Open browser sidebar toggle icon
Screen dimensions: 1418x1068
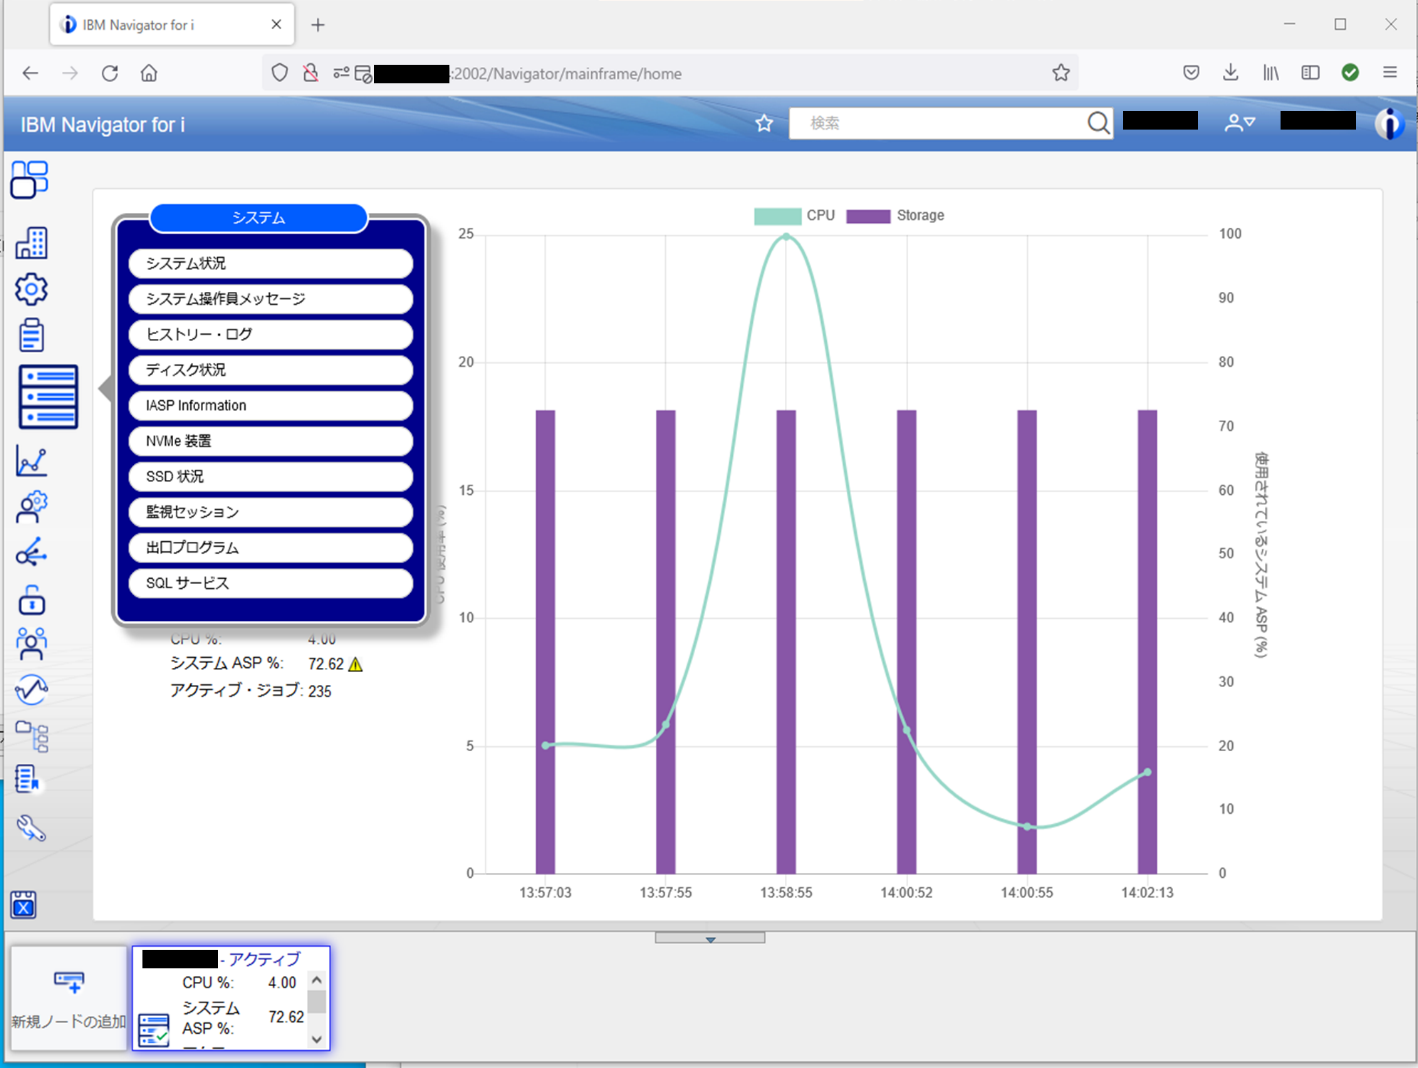point(1310,73)
